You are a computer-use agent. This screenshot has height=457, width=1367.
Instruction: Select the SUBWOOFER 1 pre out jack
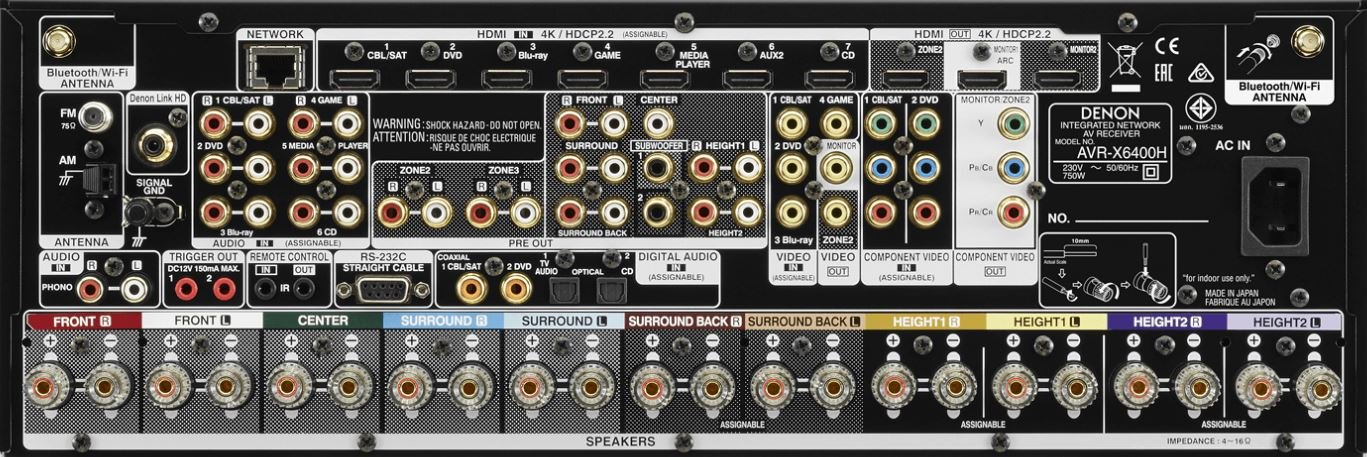point(657,169)
